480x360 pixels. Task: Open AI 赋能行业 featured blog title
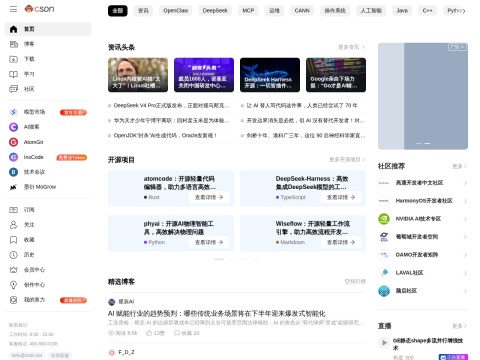click(x=217, y=314)
